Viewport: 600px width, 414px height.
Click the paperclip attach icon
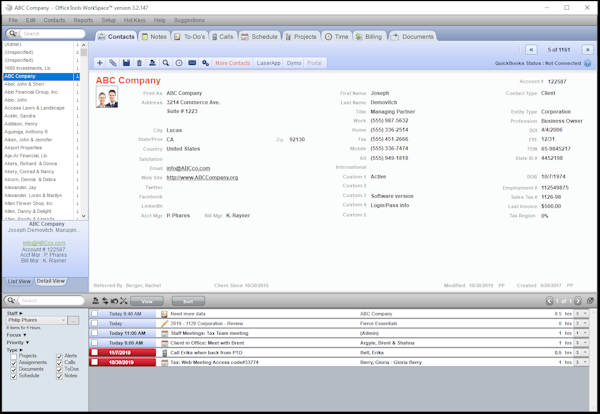coord(112,63)
